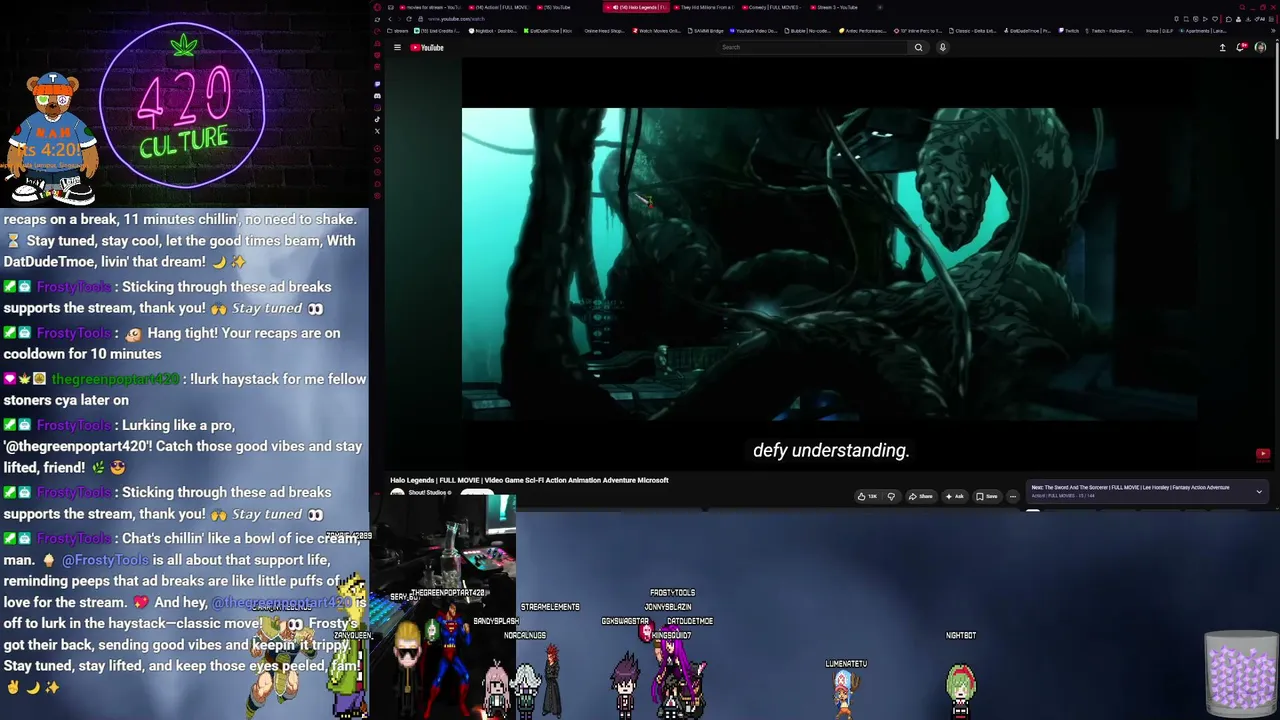The image size is (1280, 720).
Task: Switch to the 'Comedy | FULL MOVIES' tab
Action: click(x=773, y=7)
